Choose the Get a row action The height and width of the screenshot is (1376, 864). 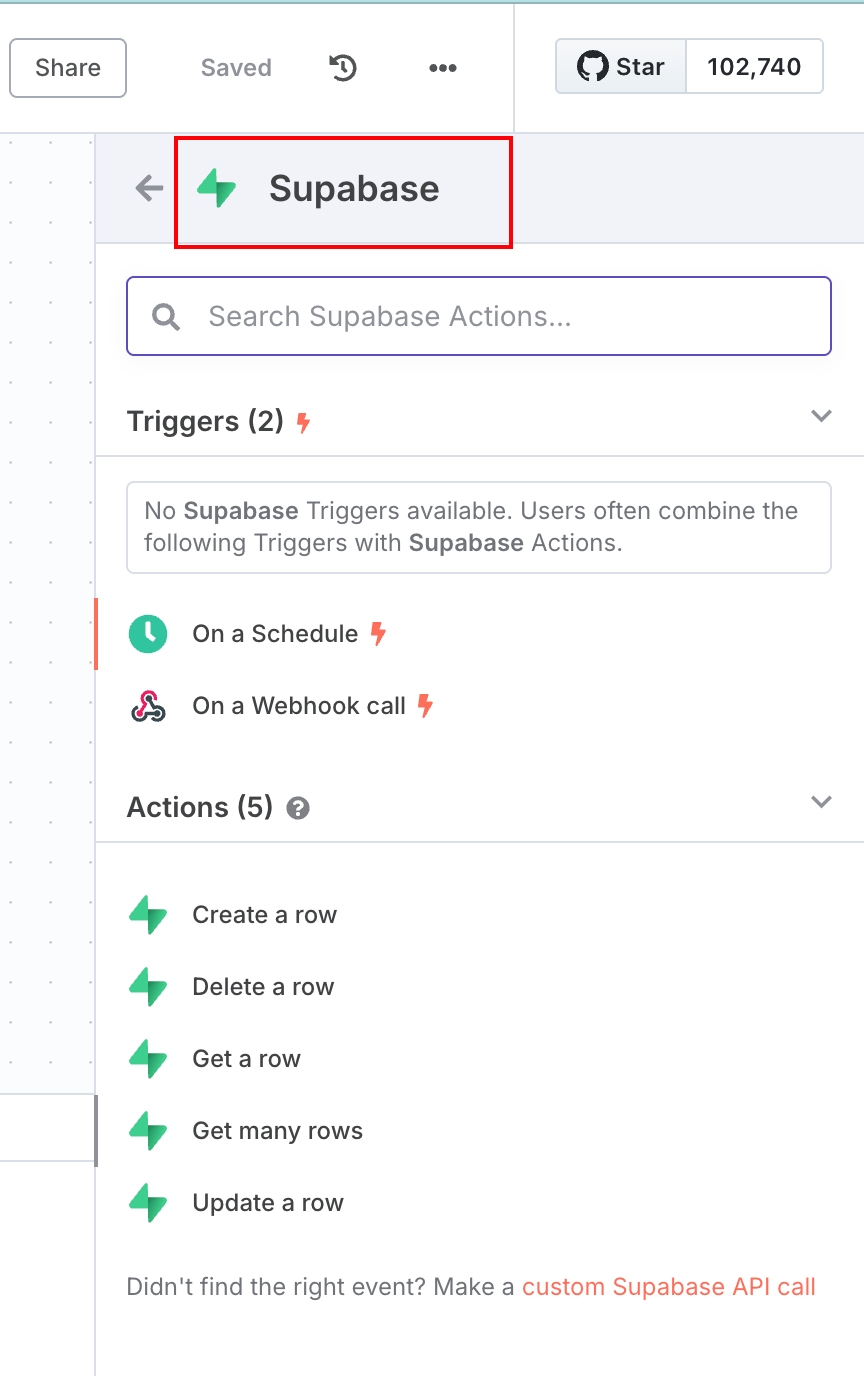(480, 1059)
